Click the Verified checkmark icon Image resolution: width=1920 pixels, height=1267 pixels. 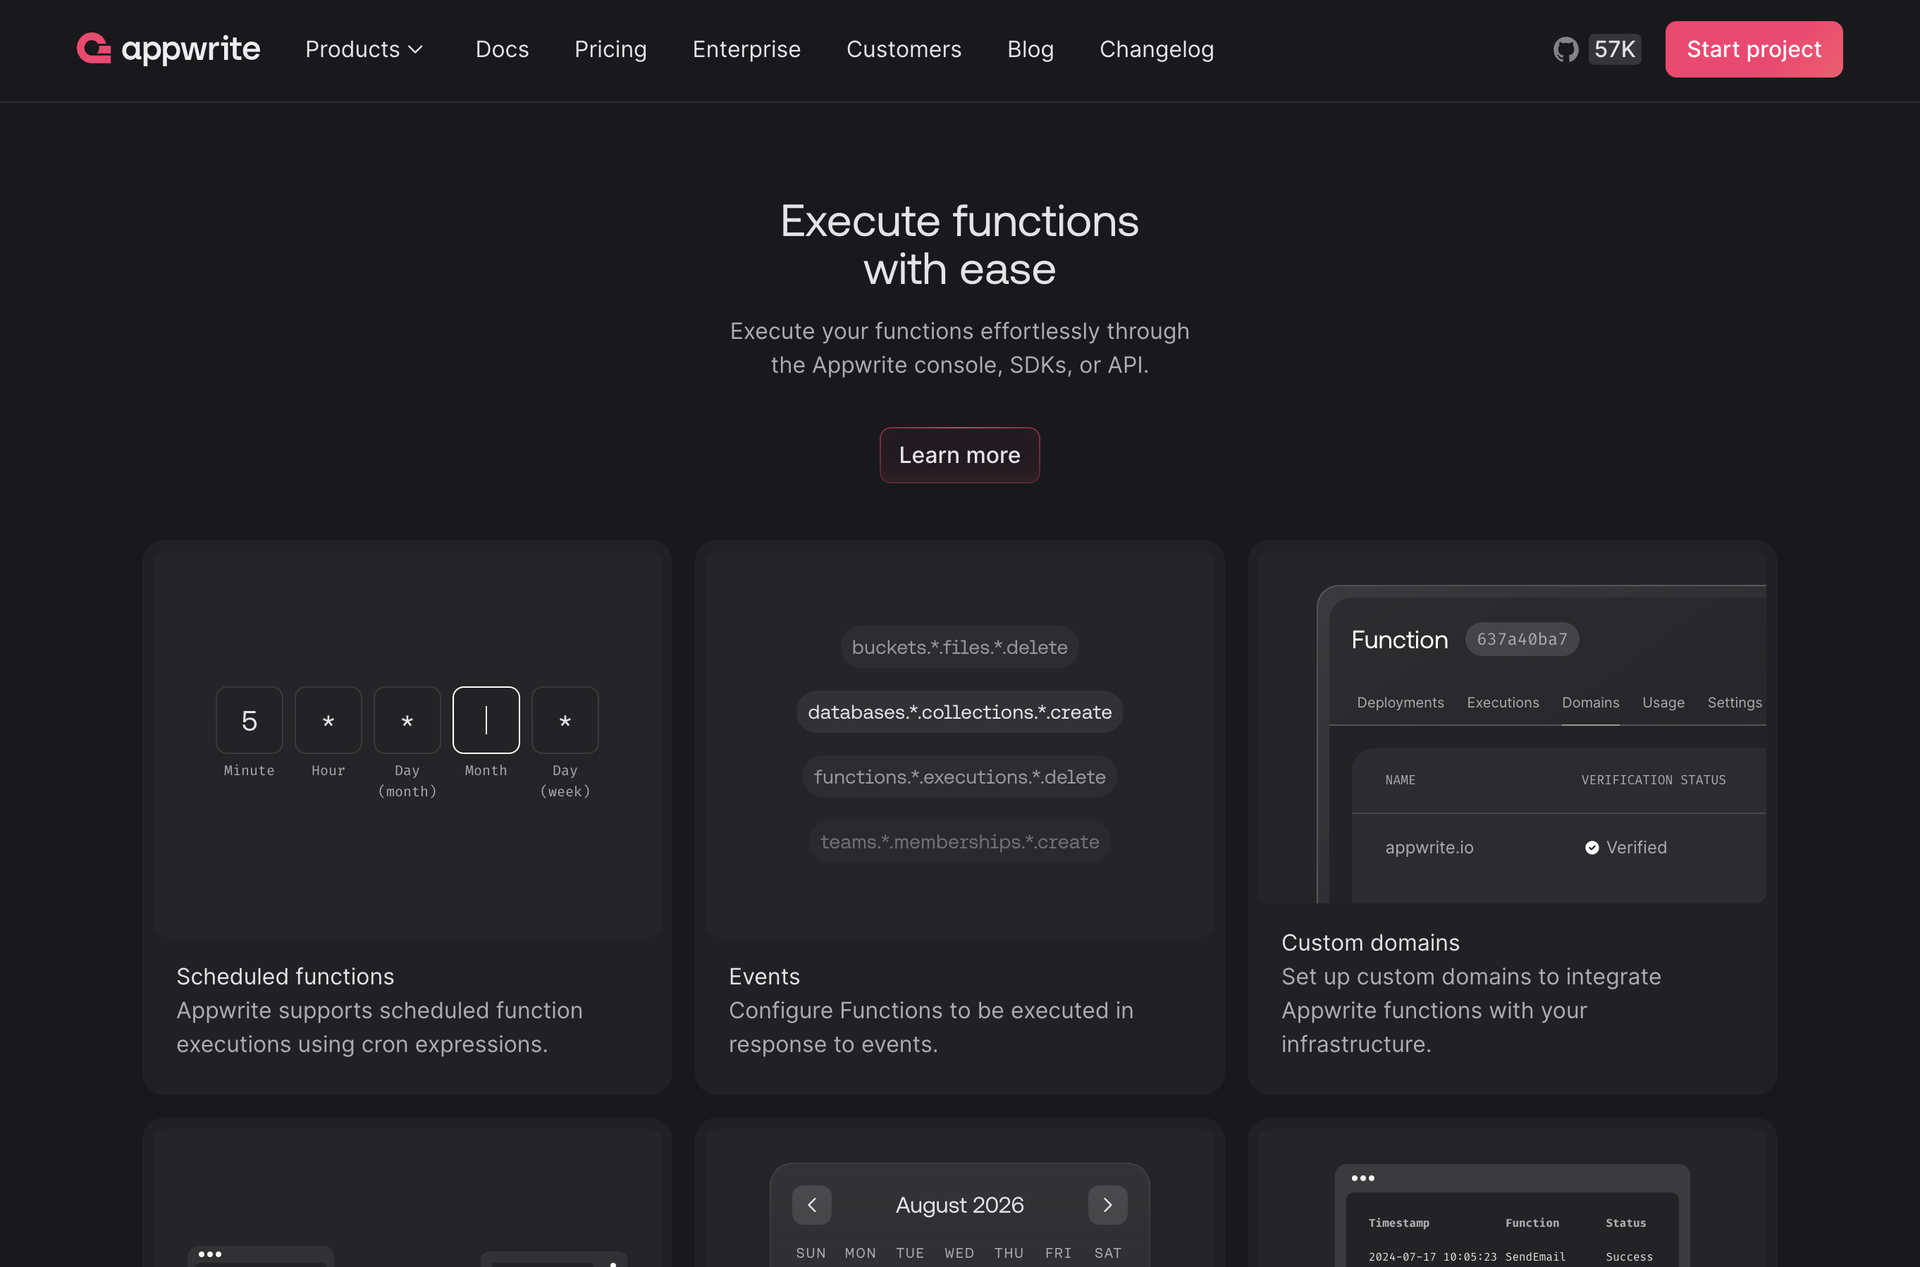1592,848
